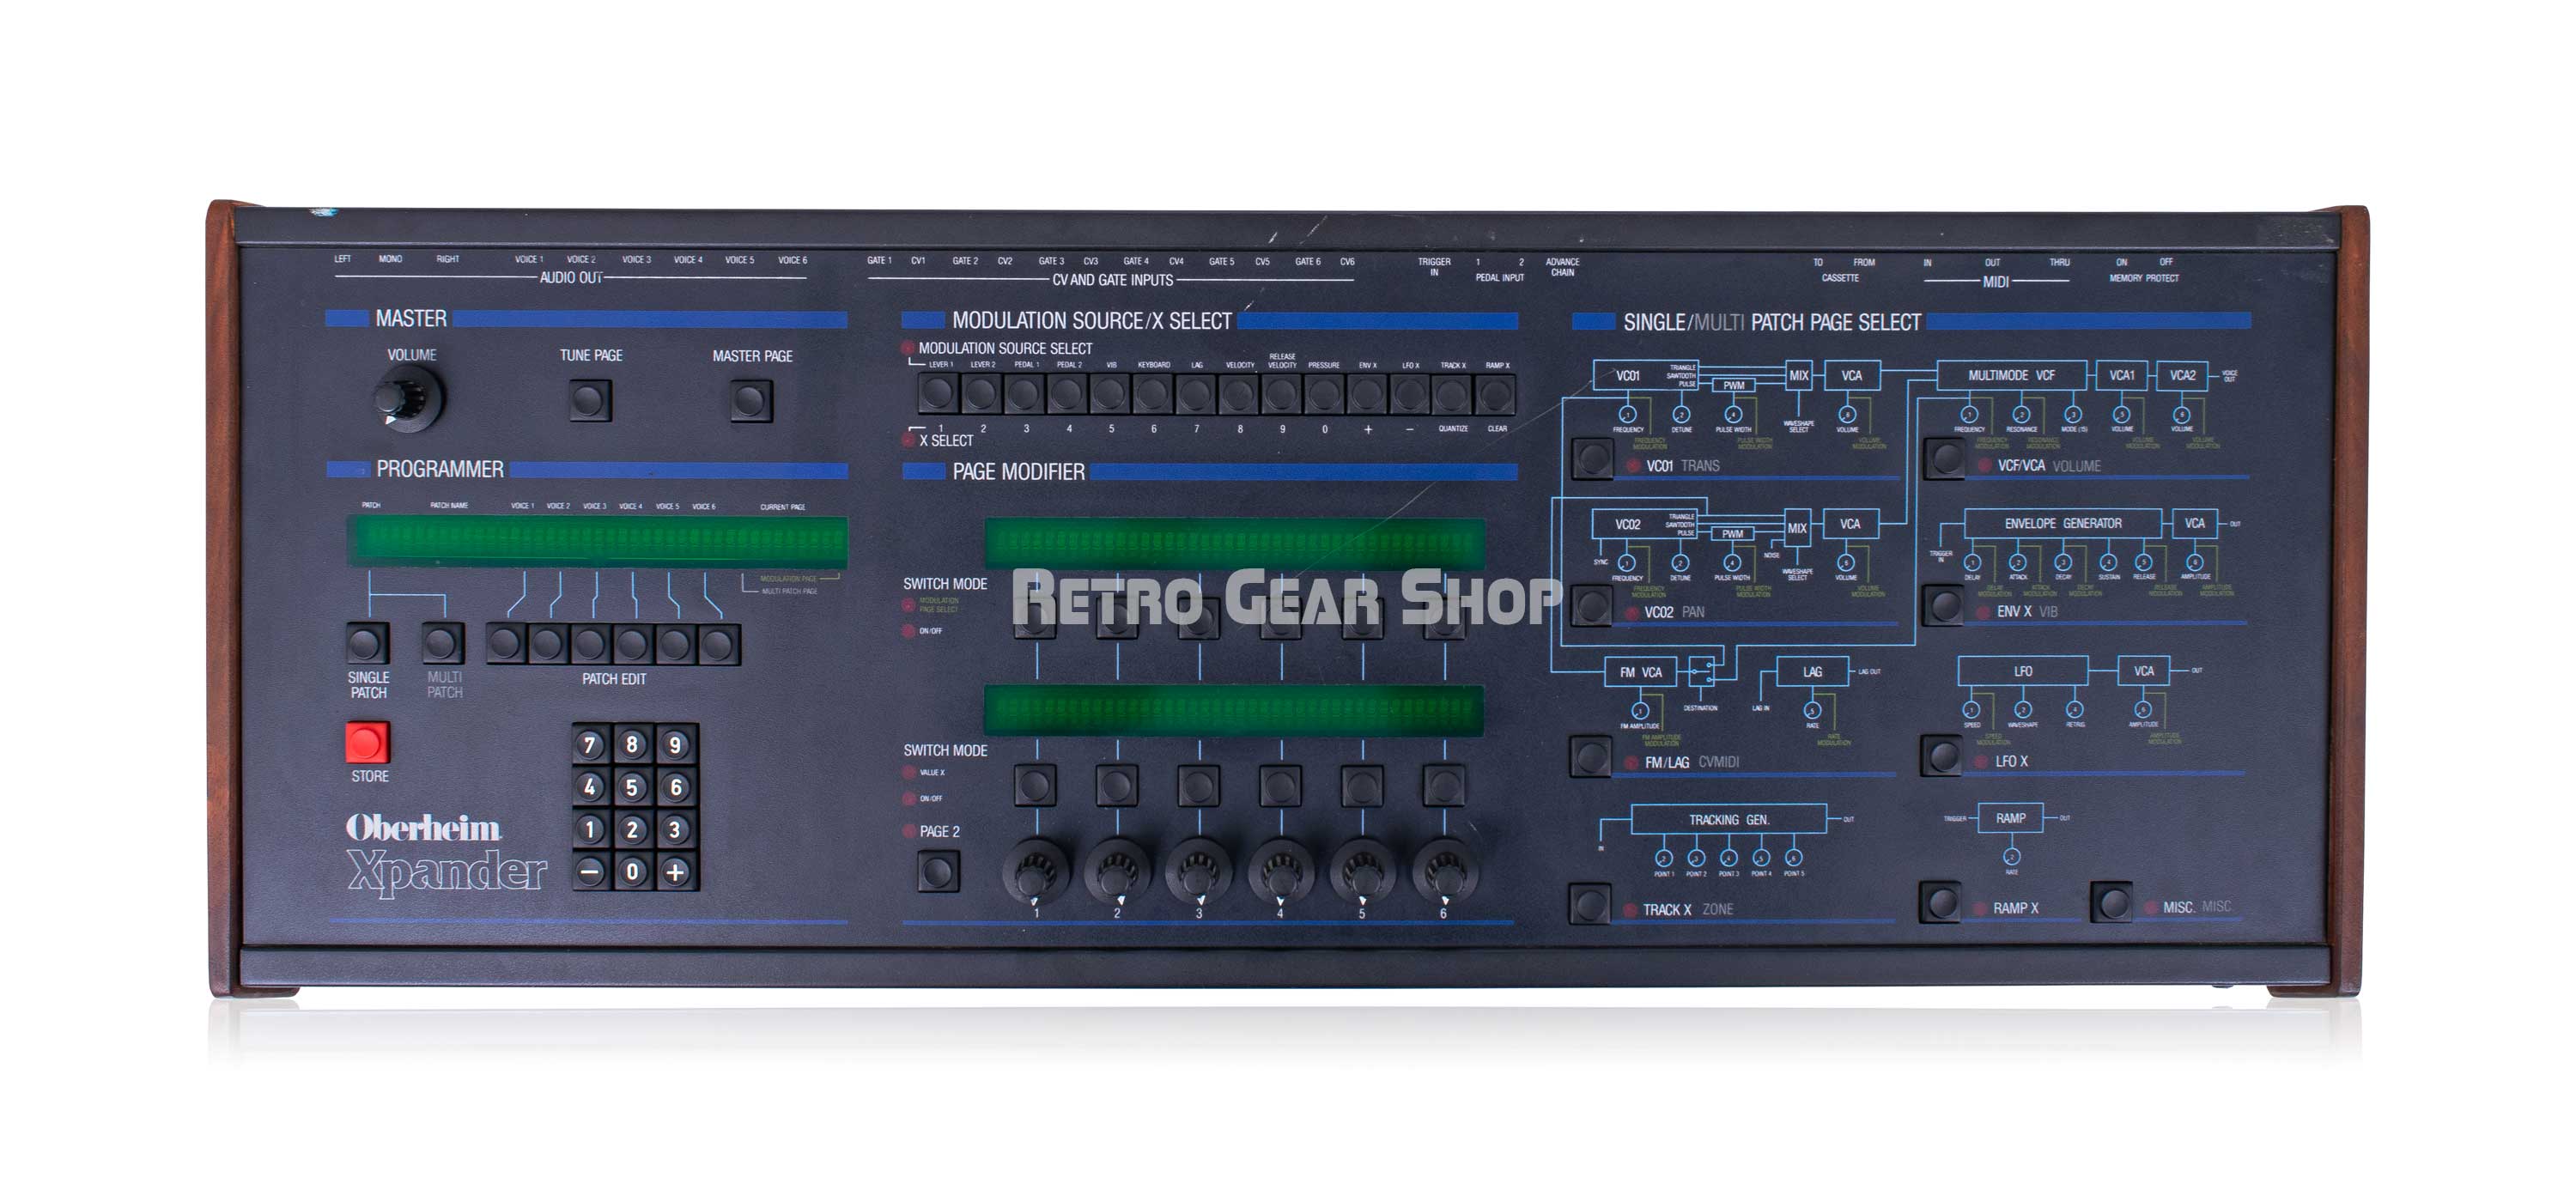Select the KEYBOARD modulation source button
Viewport: 2576px width, 1202px height.
(1152, 393)
